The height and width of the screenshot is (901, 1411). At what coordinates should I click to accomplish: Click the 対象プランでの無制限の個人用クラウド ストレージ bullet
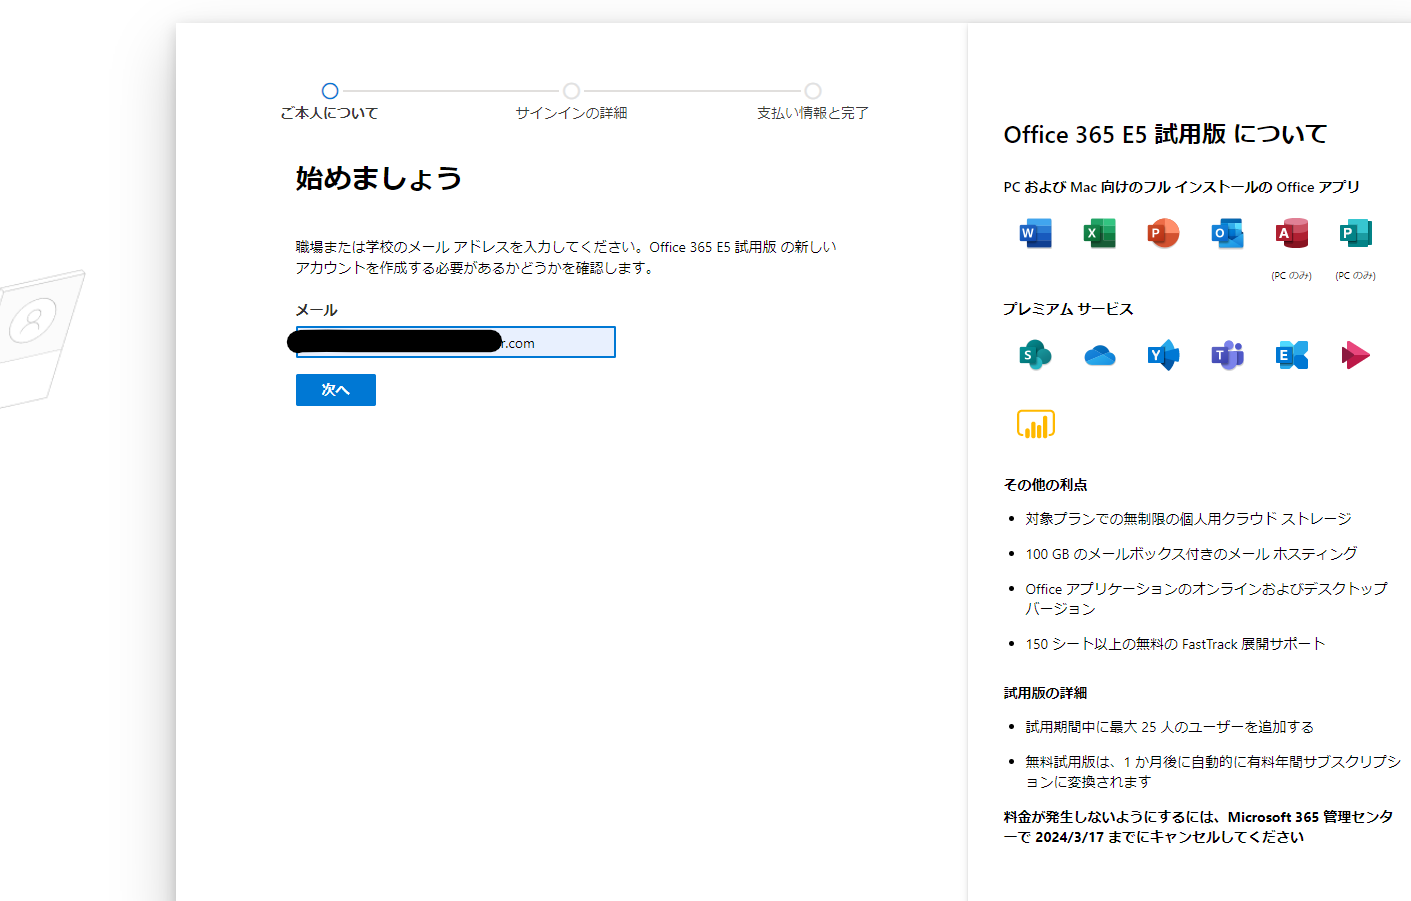1188,518
